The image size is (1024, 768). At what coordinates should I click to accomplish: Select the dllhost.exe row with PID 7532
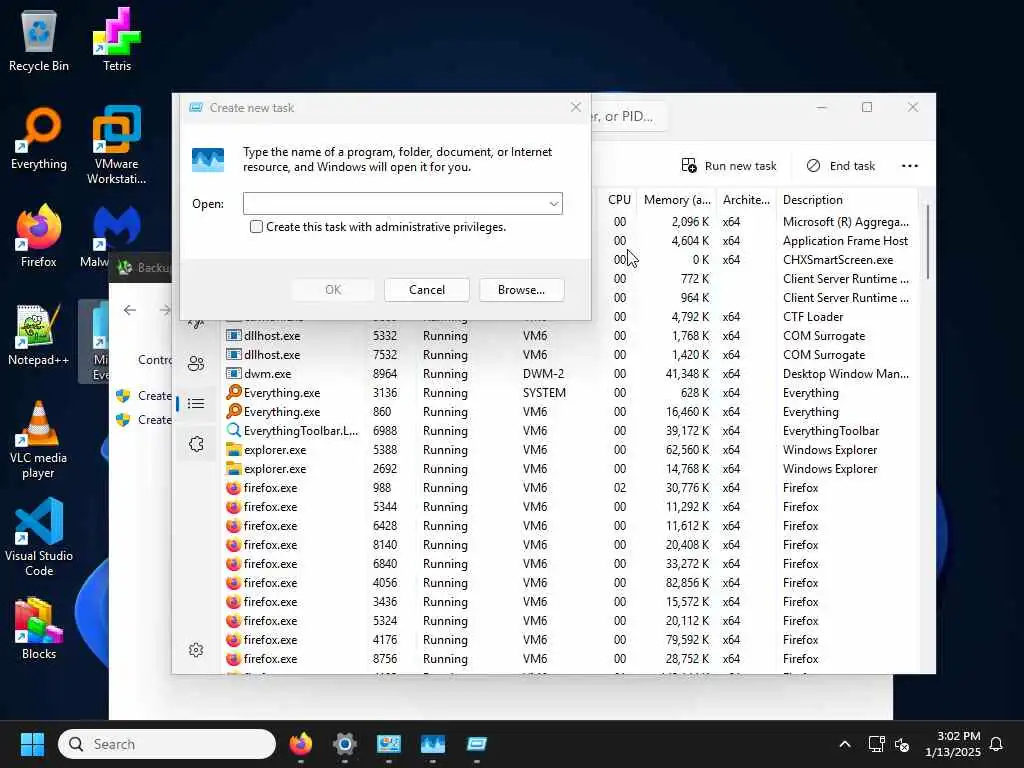(x=568, y=355)
